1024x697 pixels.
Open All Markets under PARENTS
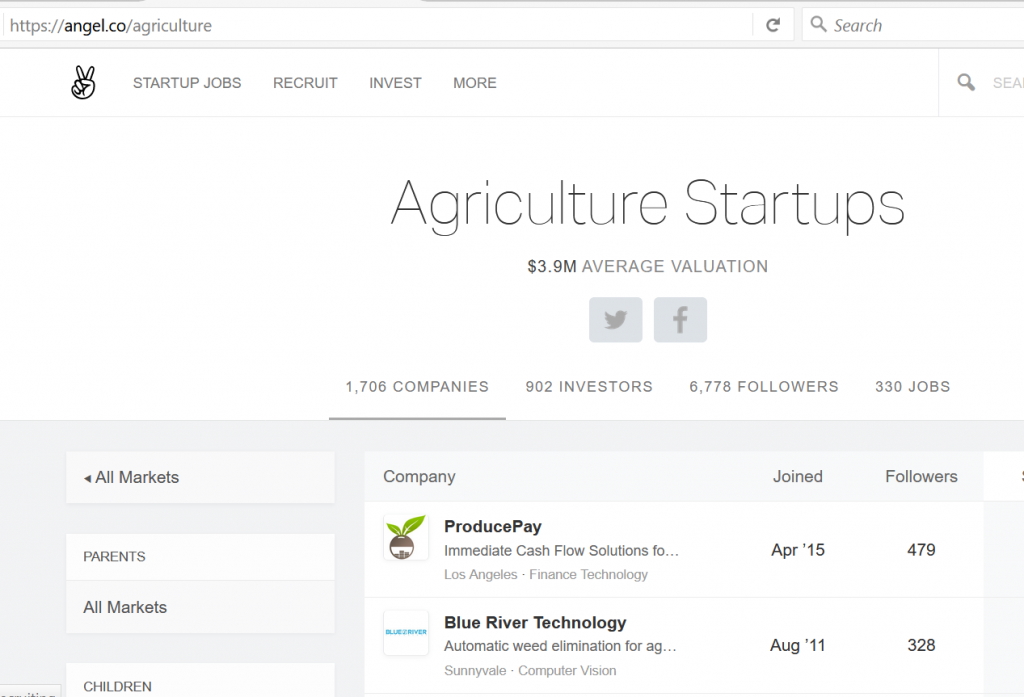coord(200,608)
